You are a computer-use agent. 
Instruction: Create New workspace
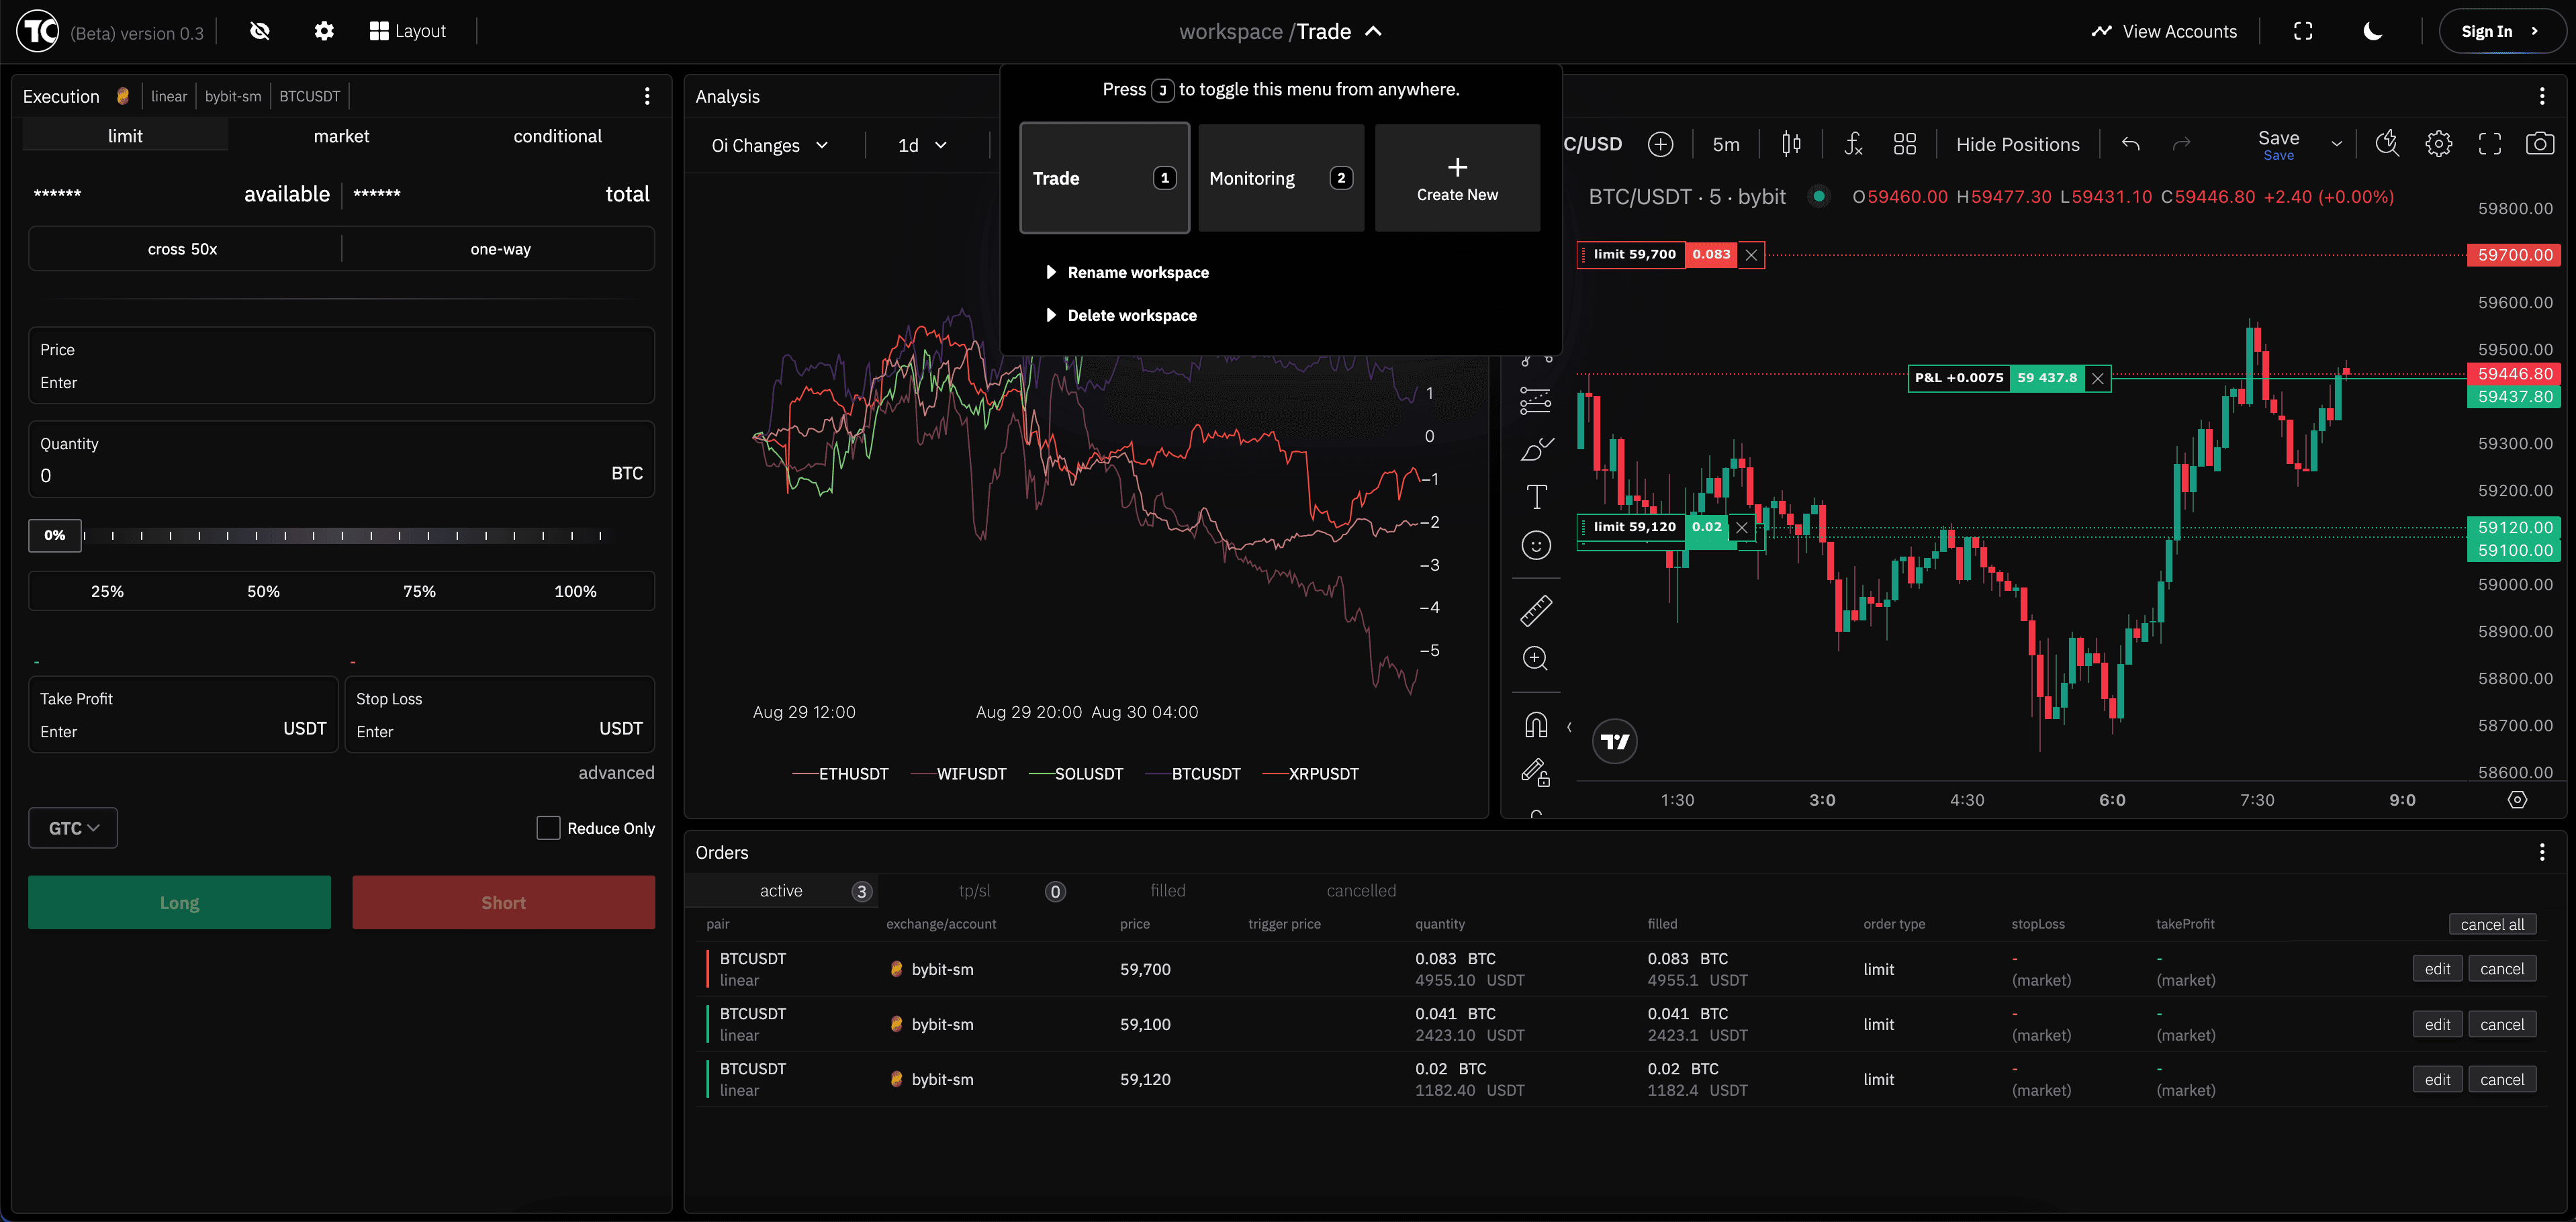click(1457, 178)
